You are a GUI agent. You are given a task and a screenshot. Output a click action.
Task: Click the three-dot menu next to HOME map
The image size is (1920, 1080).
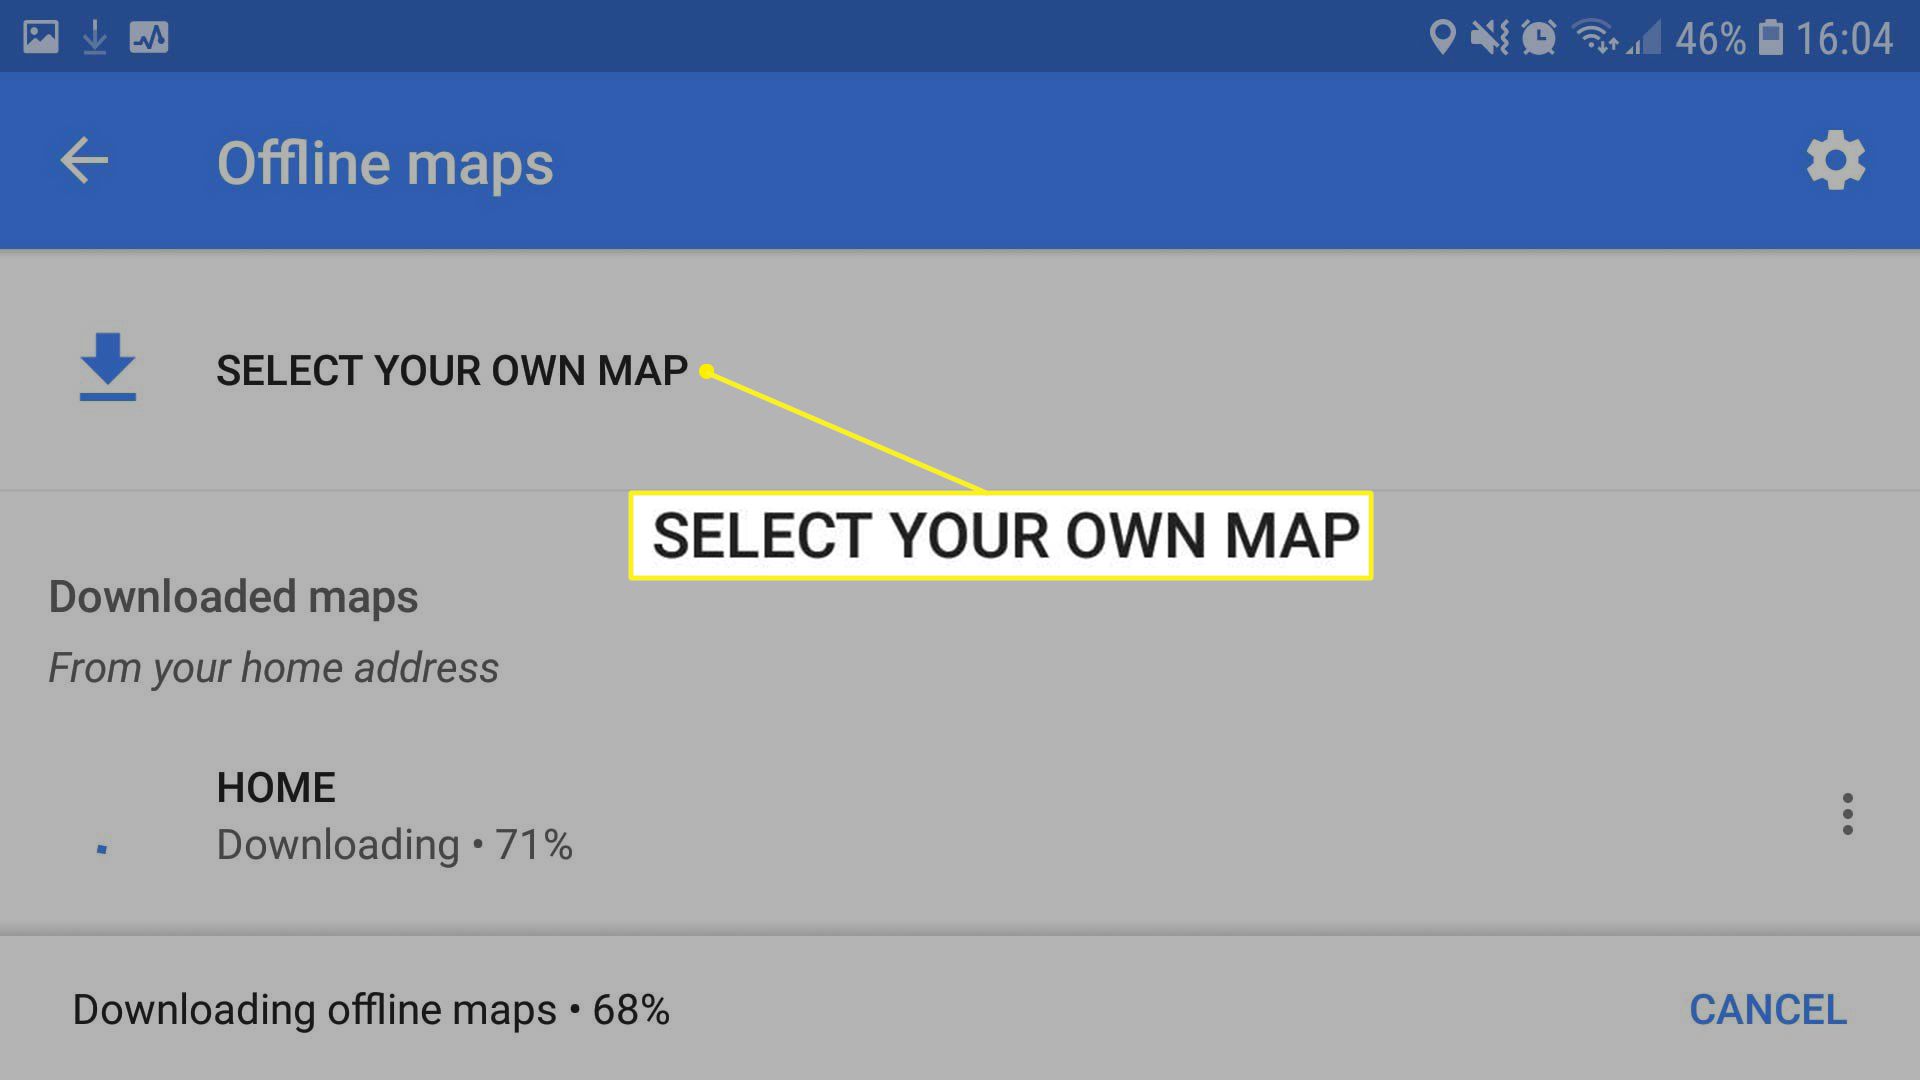(x=1847, y=814)
